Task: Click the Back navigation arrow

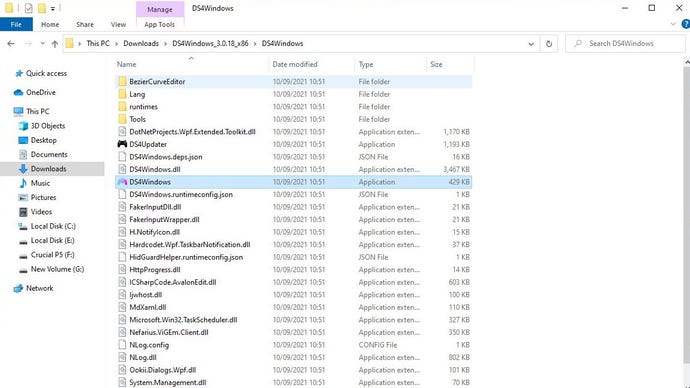Action: (11, 44)
